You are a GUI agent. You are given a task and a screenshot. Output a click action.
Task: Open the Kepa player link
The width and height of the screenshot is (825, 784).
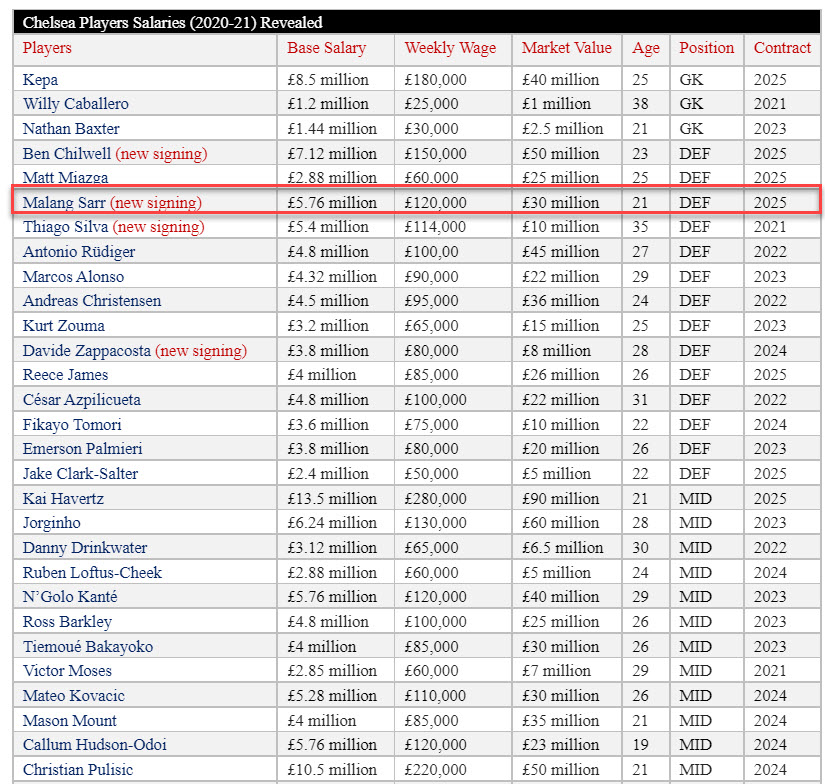tap(40, 80)
